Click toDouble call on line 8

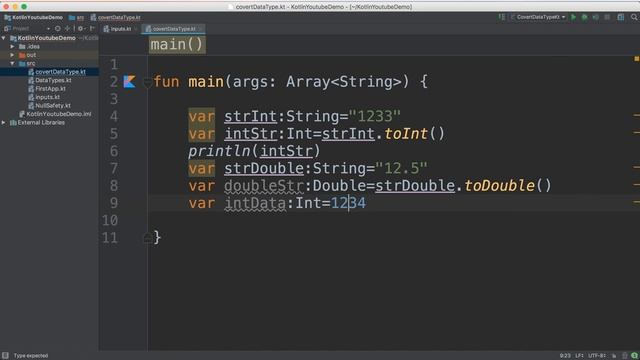point(499,186)
